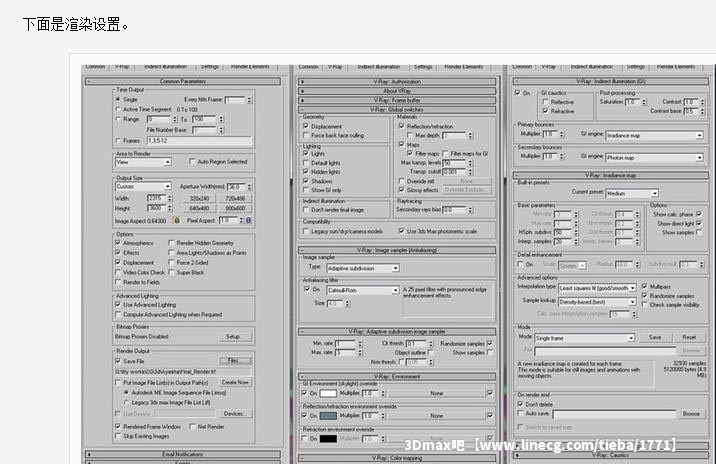Open Primary bounces GI engine Irradiance map dropdown
Viewport: 716px width, 464px height.
click(x=654, y=136)
